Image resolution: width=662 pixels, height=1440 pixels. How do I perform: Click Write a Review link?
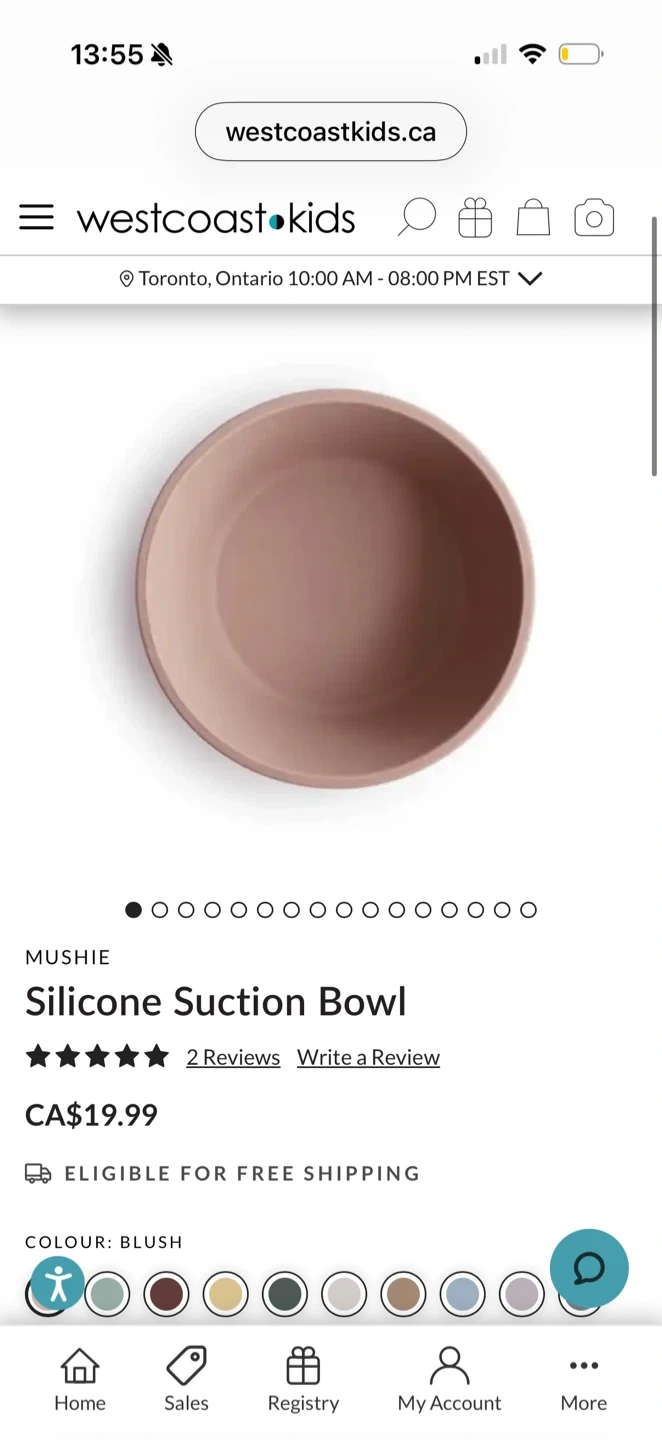[x=368, y=1057]
